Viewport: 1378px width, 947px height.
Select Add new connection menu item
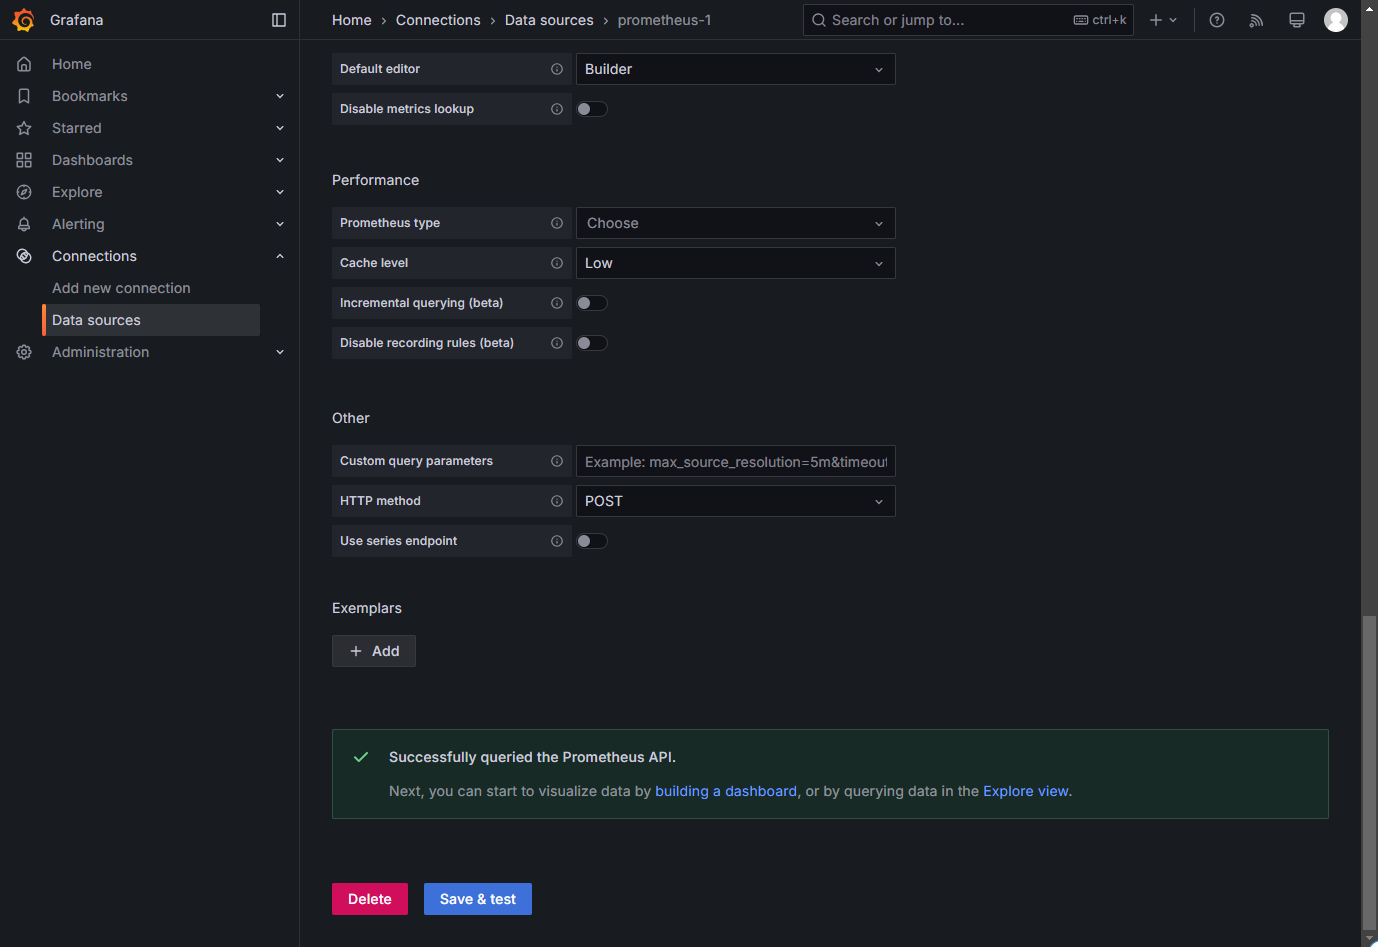[121, 288]
